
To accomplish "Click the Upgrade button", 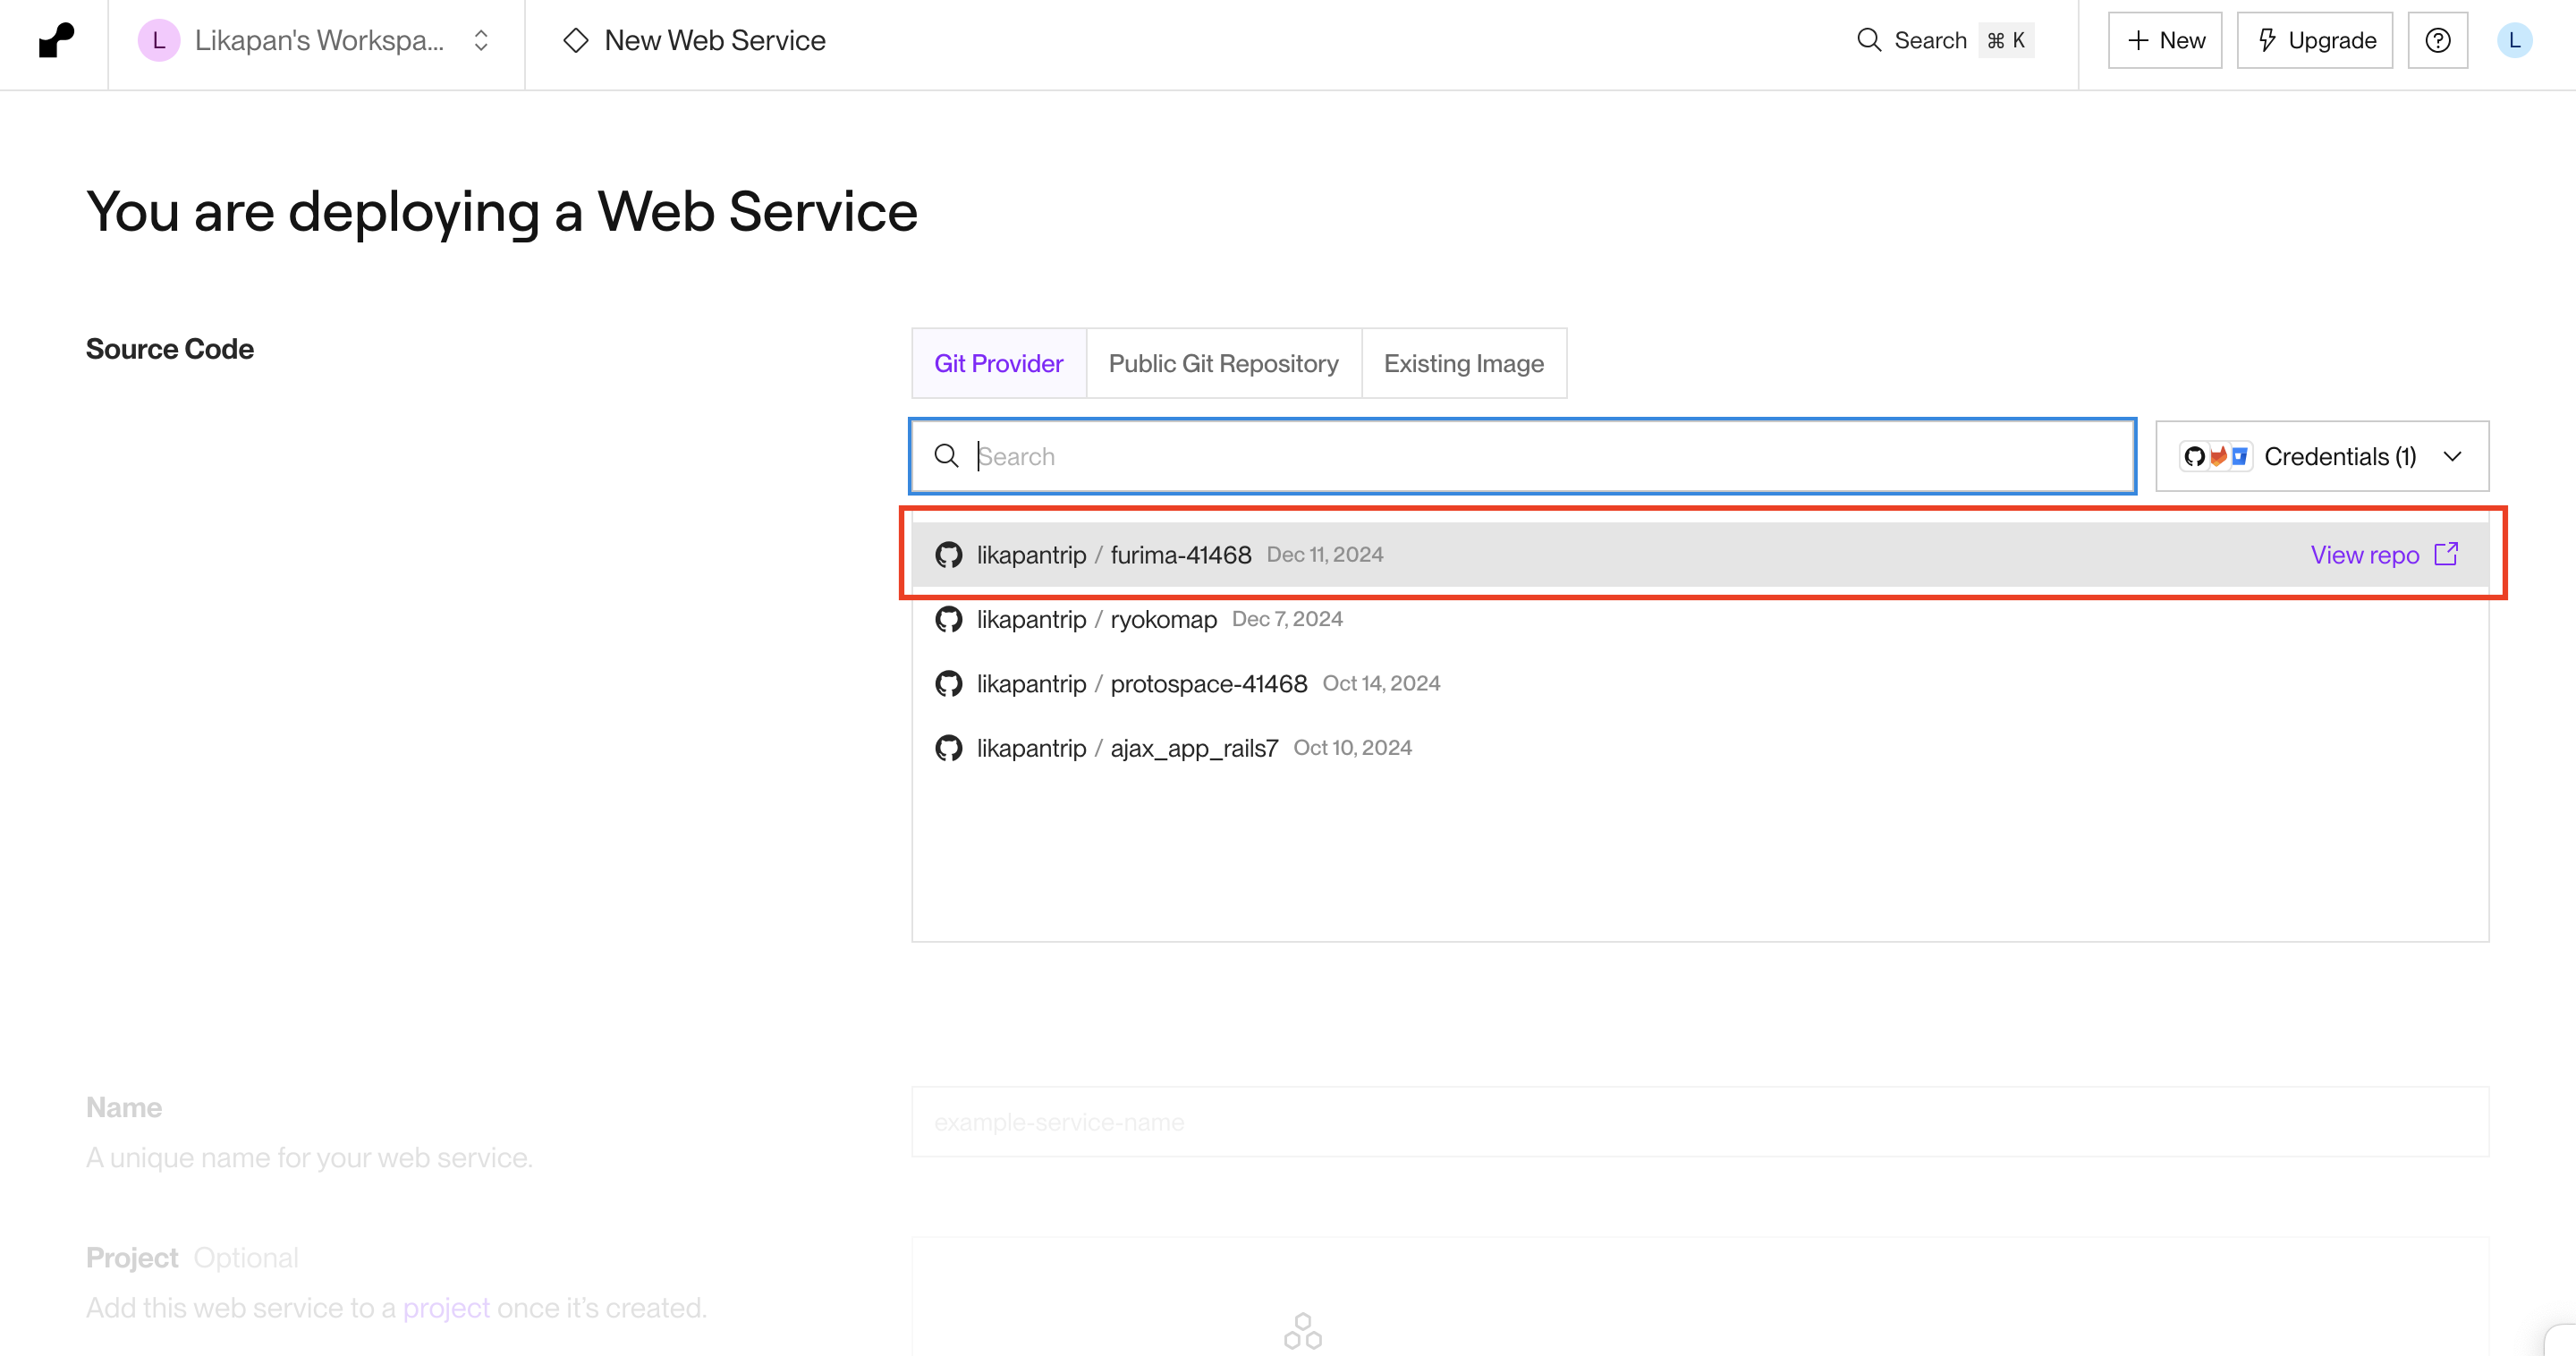I will click(2314, 40).
